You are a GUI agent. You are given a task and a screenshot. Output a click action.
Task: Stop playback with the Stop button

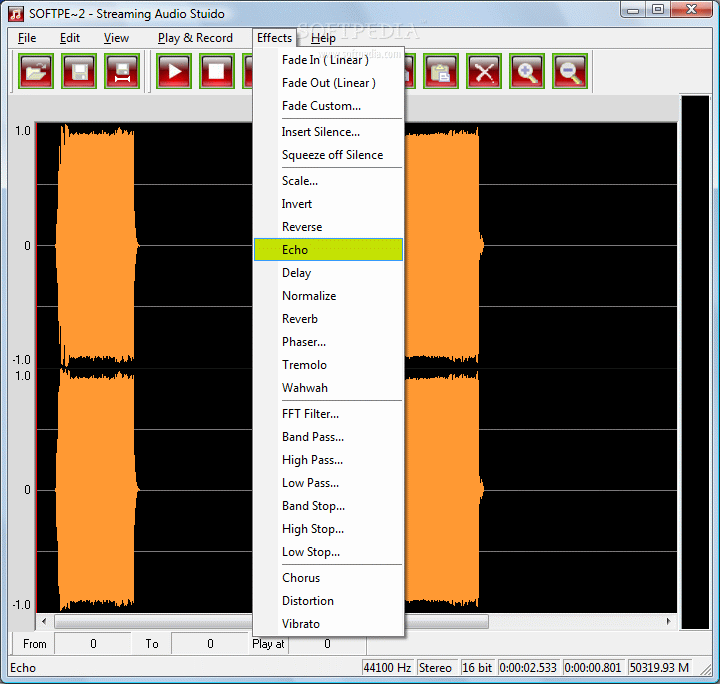point(217,71)
